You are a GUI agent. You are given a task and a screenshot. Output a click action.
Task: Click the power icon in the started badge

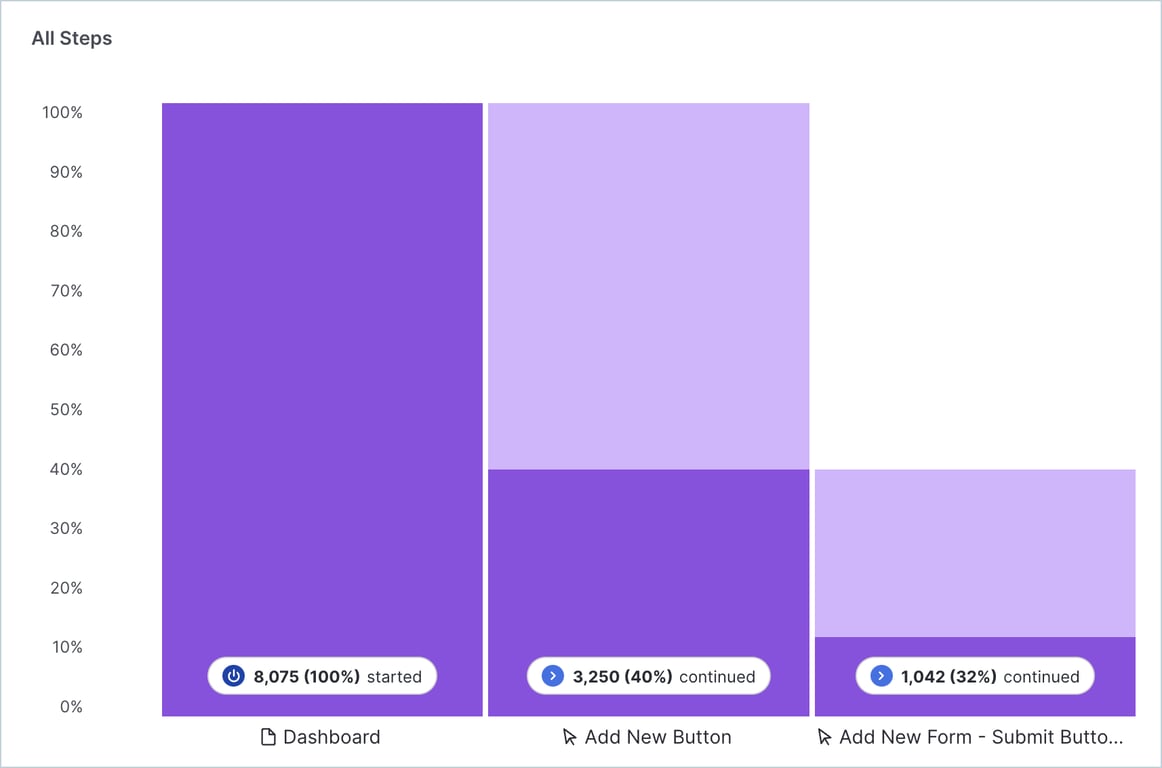click(x=233, y=676)
